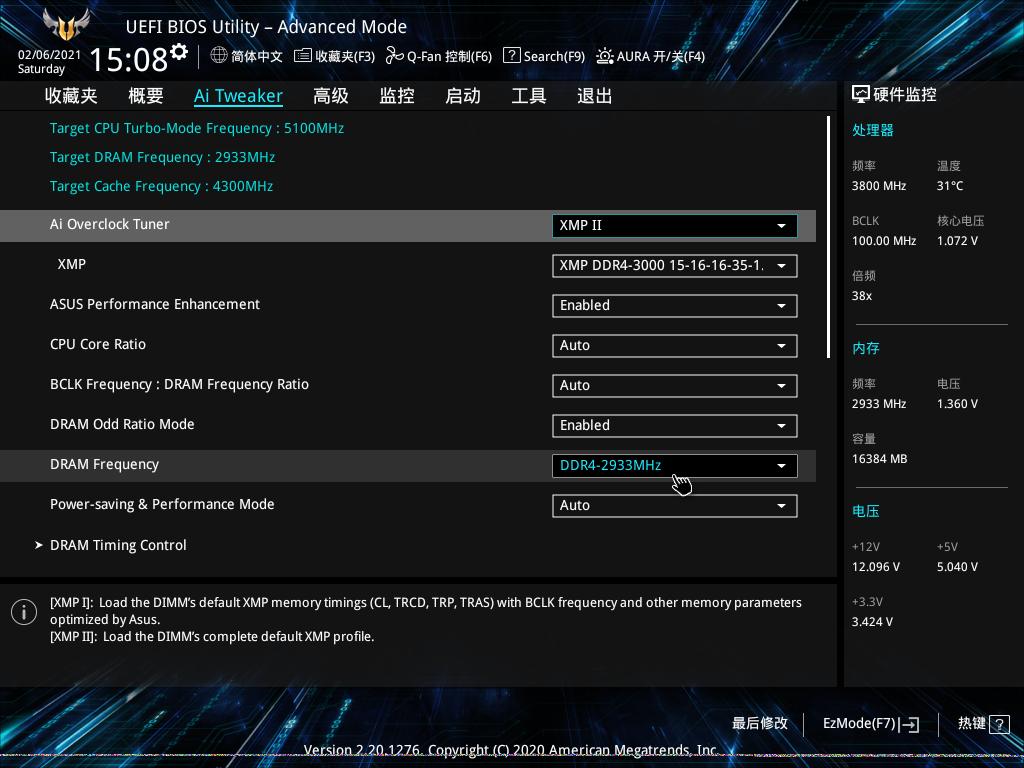The width and height of the screenshot is (1024, 768).
Task: Click the EzMode(F7) button
Action: [x=870, y=723]
